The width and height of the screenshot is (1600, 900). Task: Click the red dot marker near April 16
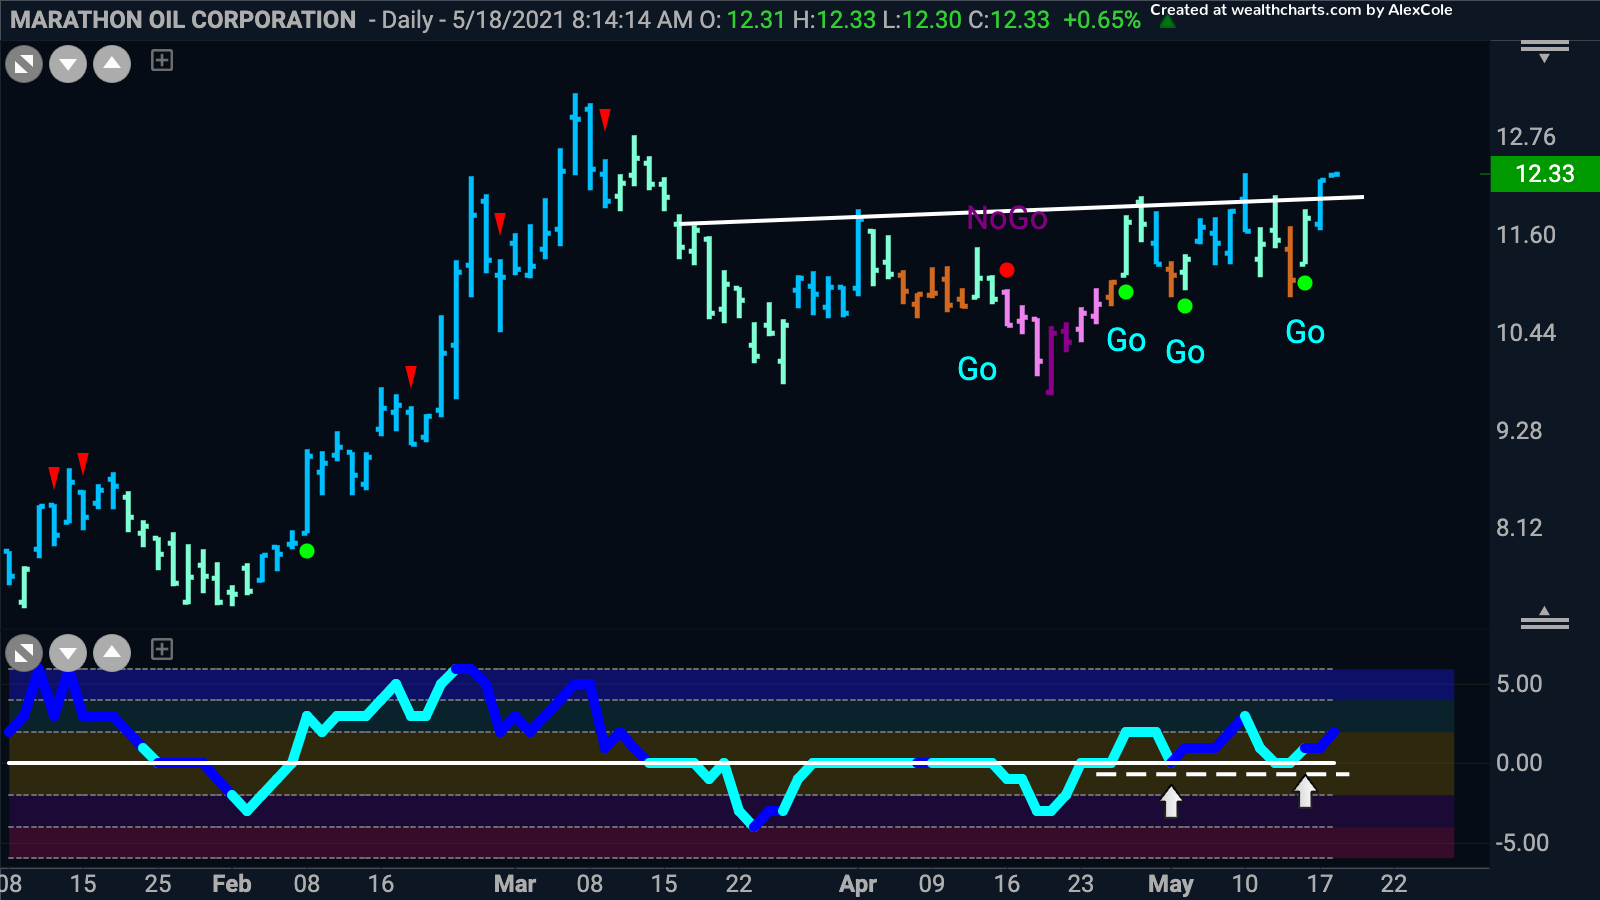pyautogui.click(x=1007, y=270)
